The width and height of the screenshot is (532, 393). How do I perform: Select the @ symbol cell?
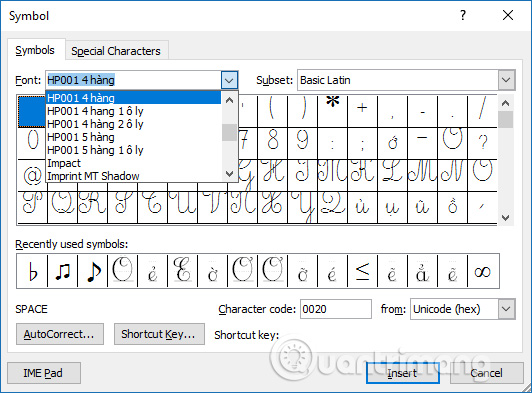32,175
